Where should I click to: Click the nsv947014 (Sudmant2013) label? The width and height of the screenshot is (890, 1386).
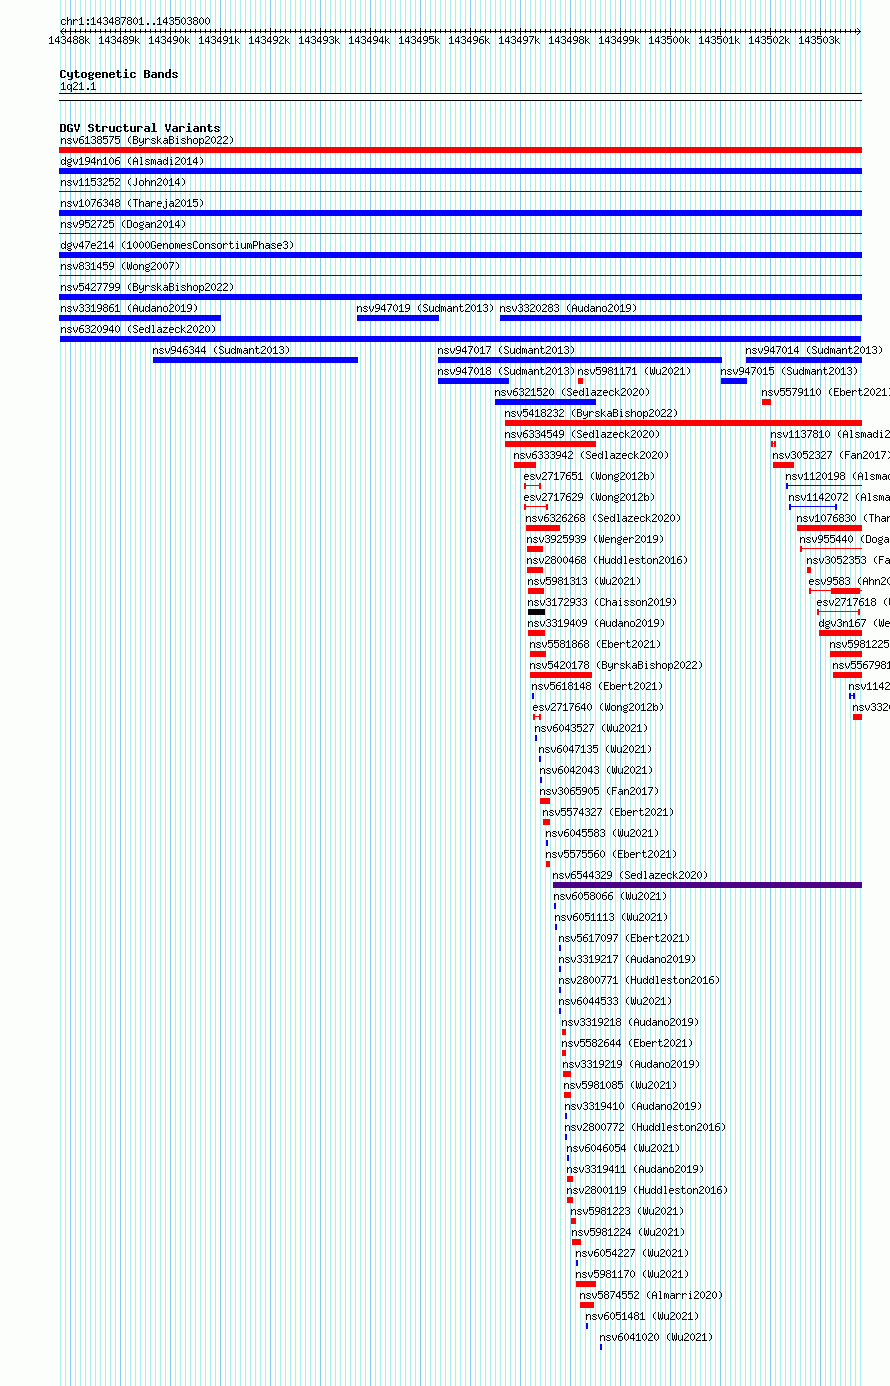(x=815, y=350)
